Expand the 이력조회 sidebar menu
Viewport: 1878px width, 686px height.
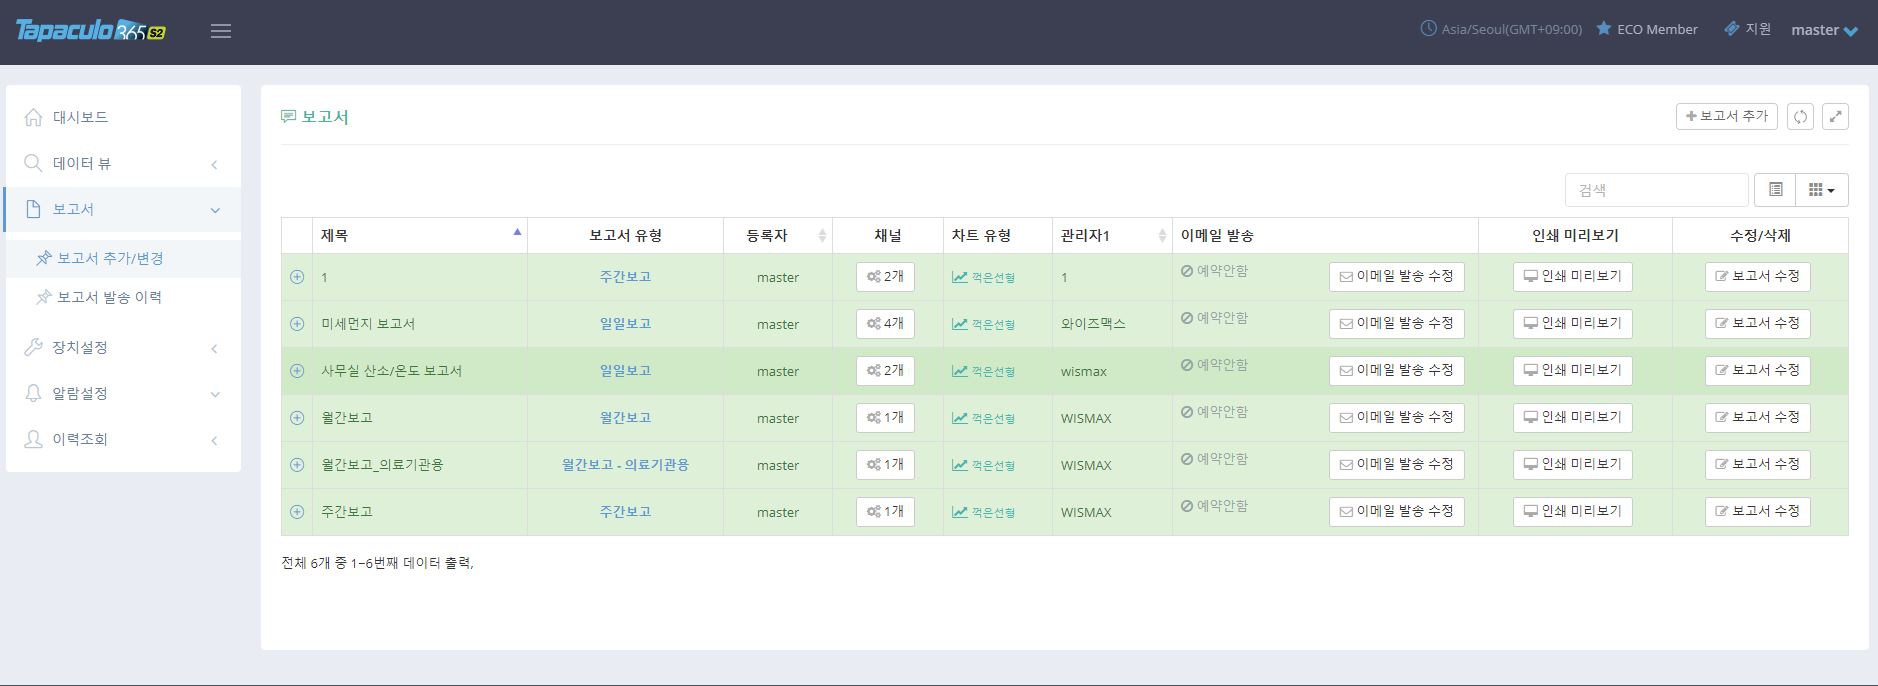pyautogui.click(x=123, y=439)
